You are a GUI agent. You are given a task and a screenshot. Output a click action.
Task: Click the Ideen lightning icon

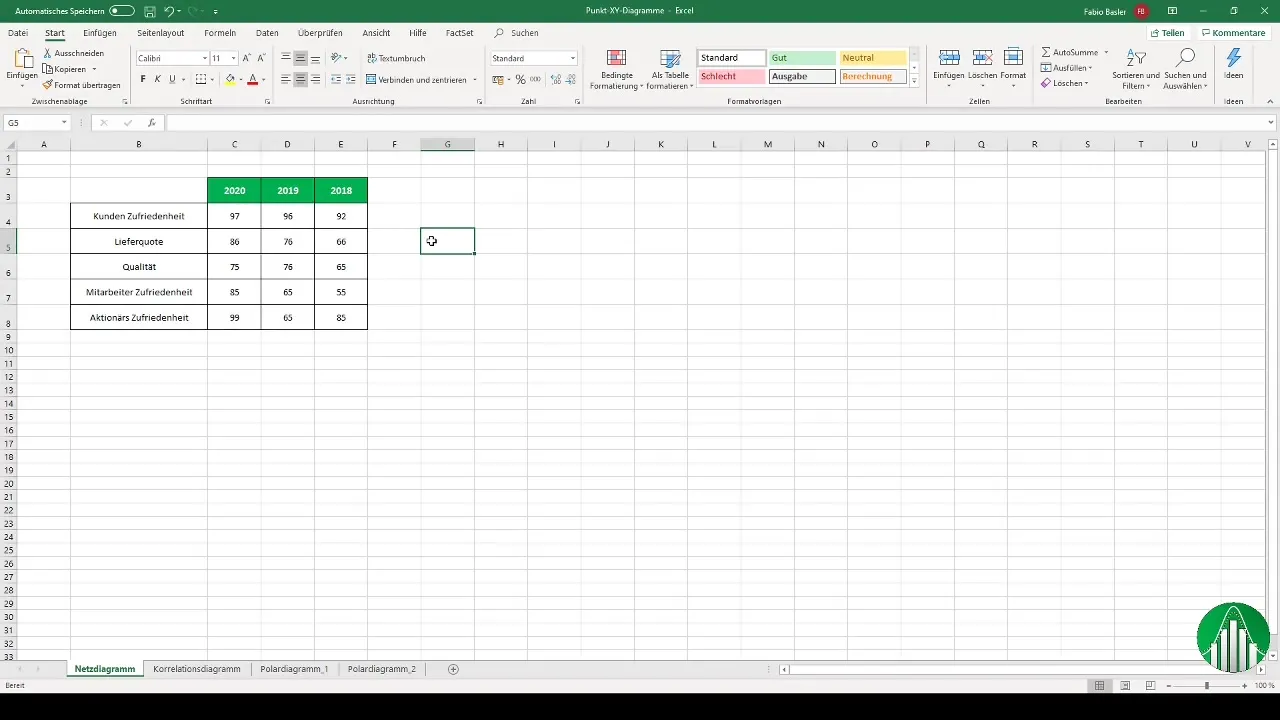coord(1234,59)
